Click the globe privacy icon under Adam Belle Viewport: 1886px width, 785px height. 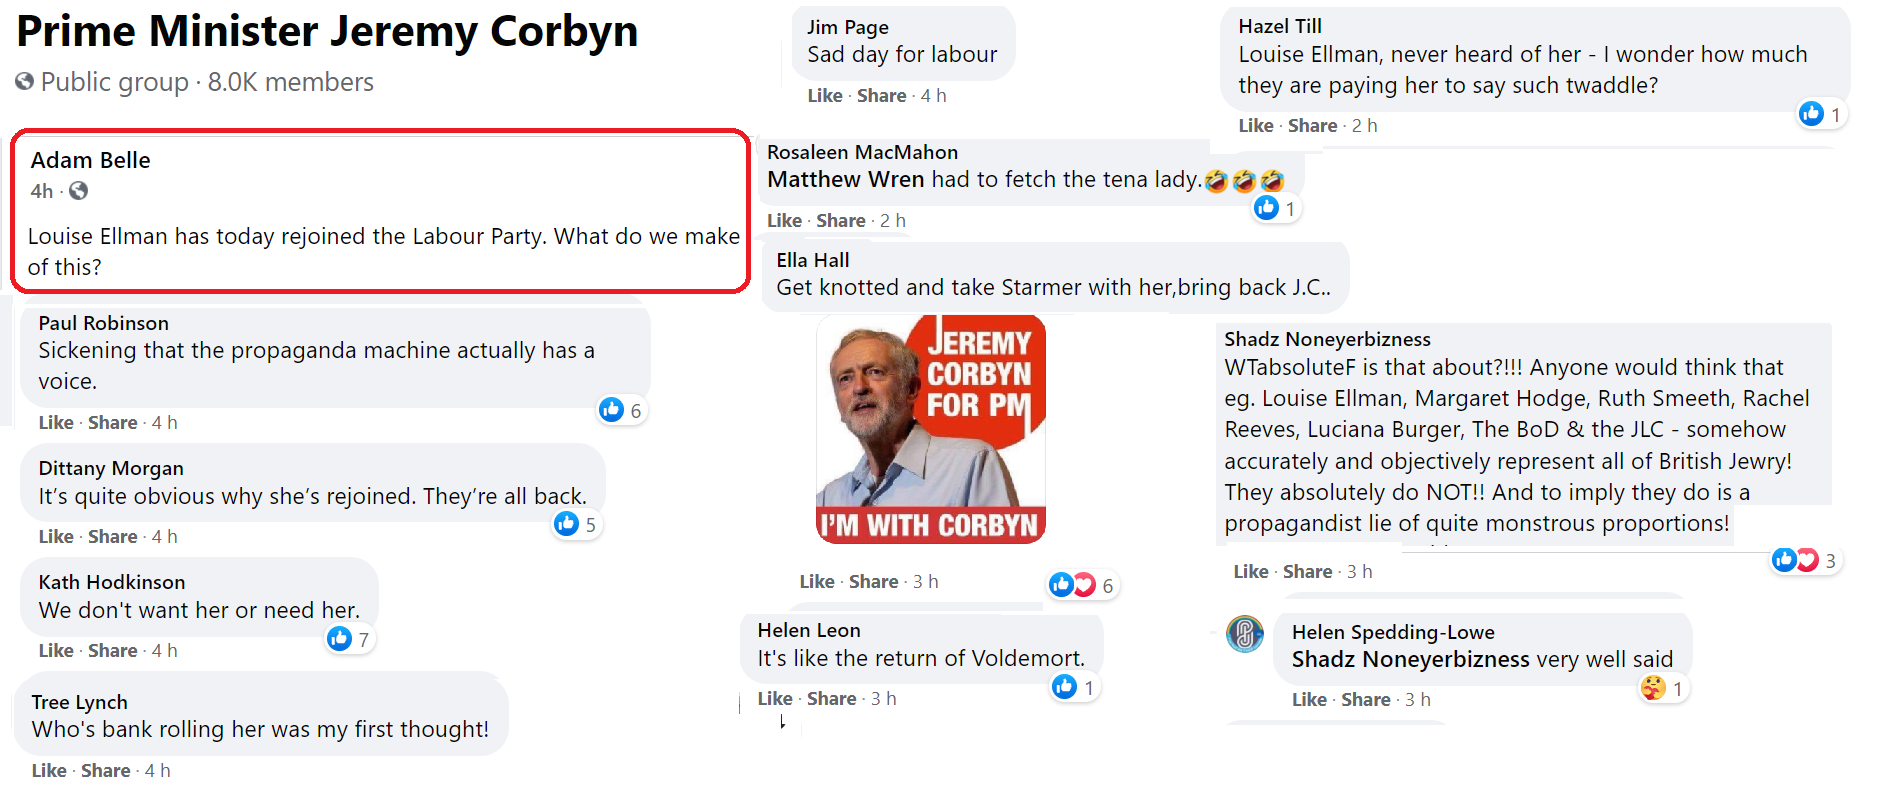[78, 191]
